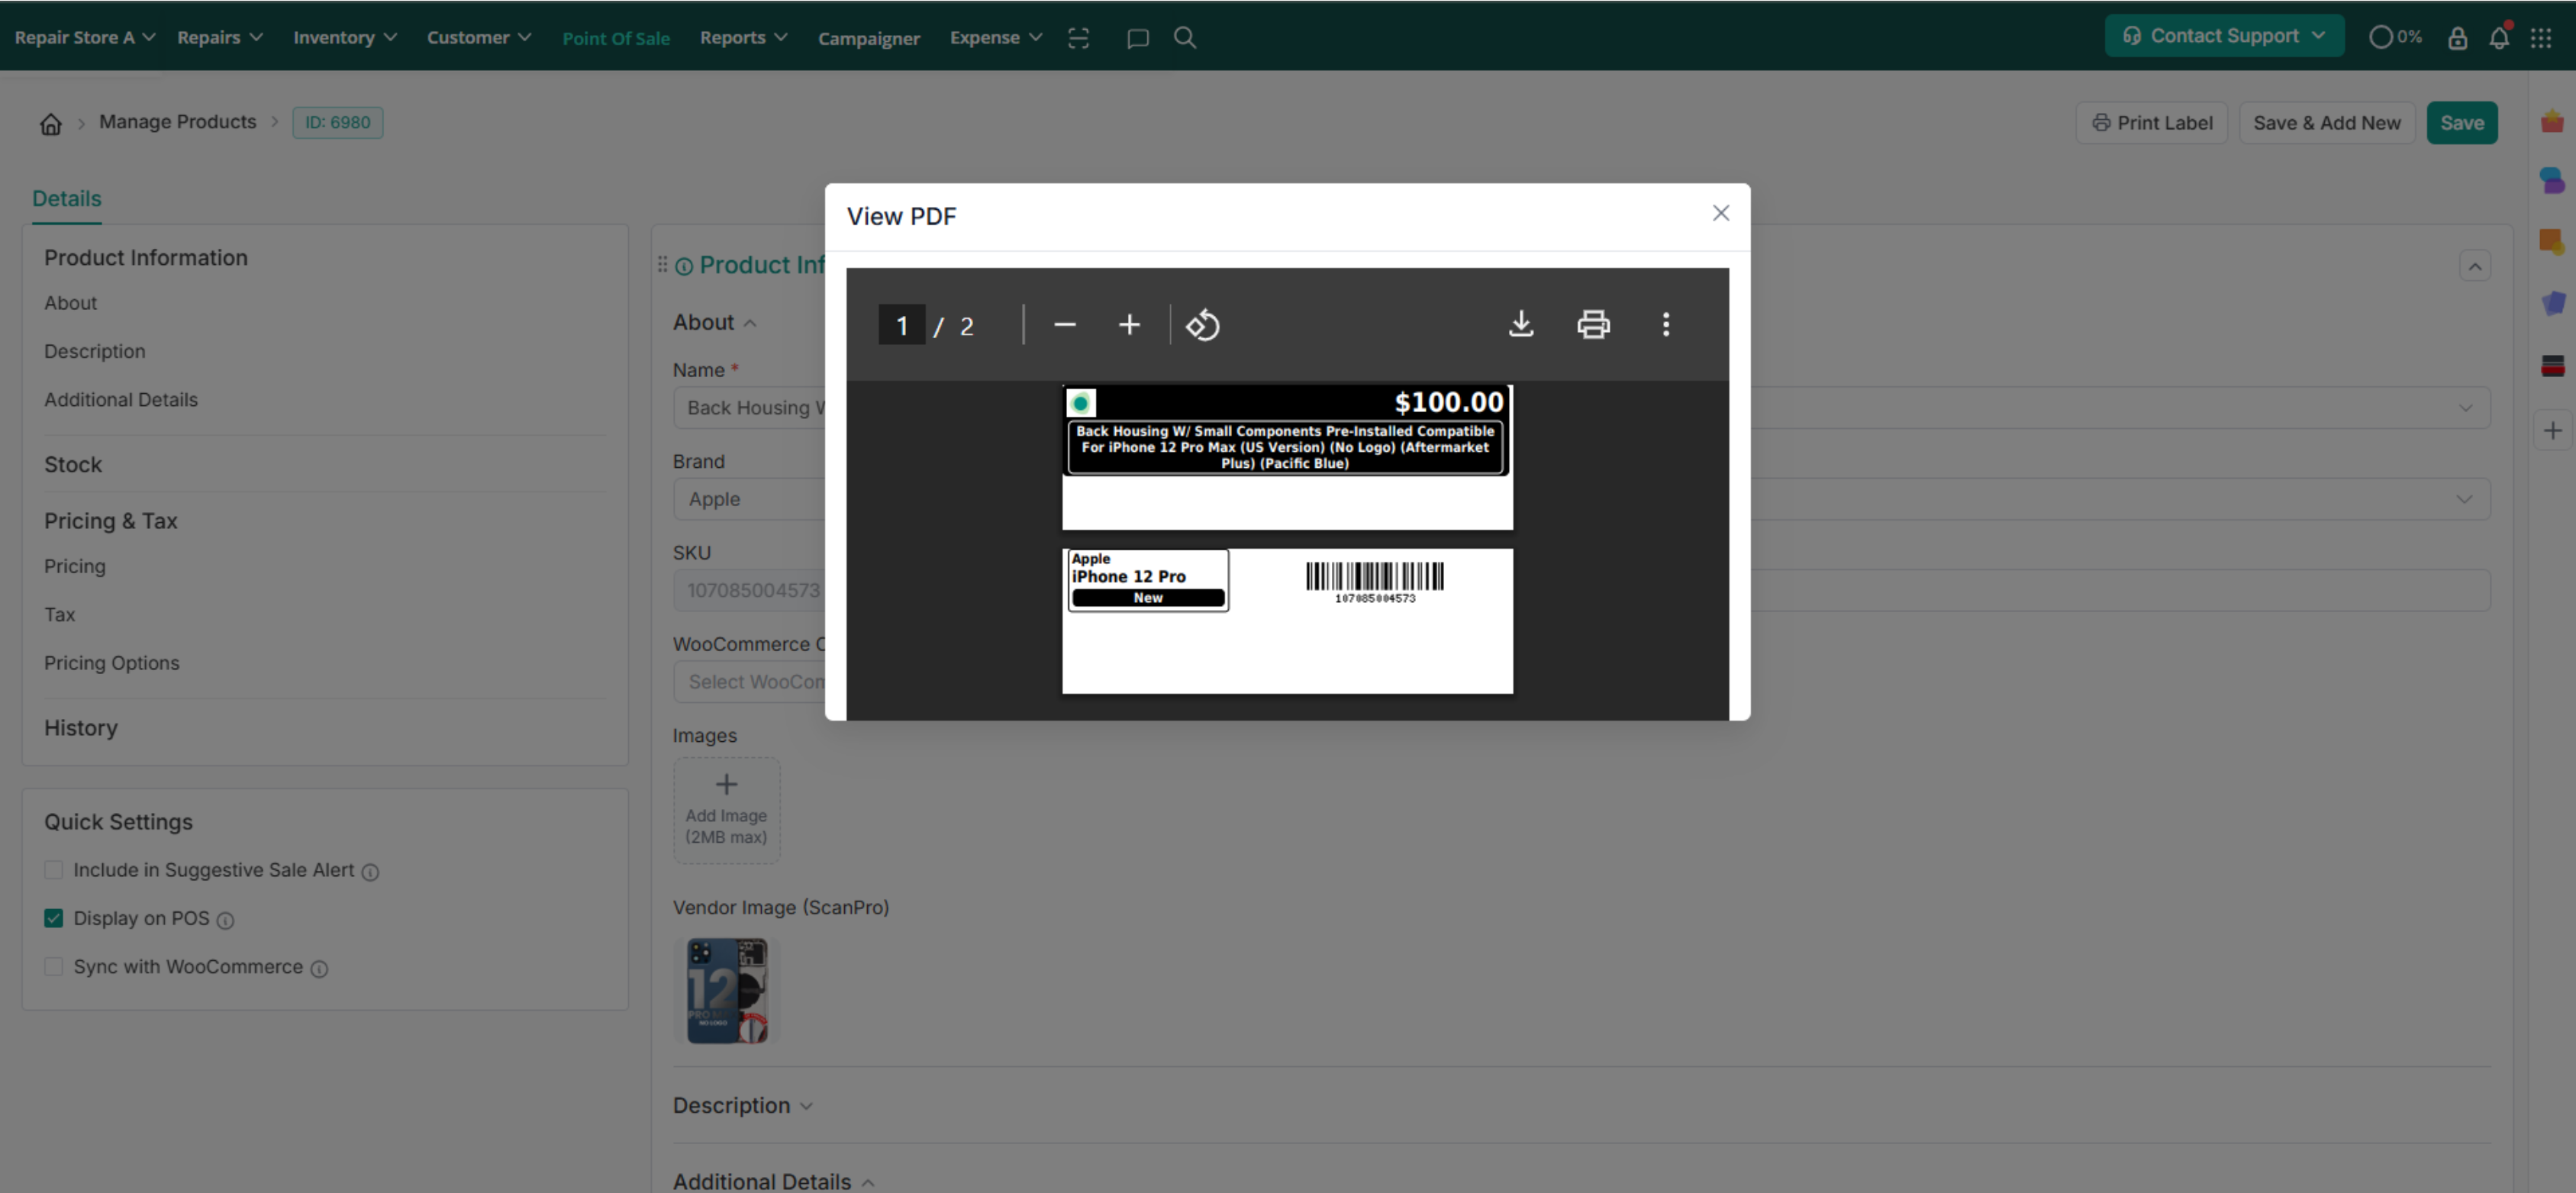The height and width of the screenshot is (1193, 2576).
Task: Go to home via breadcrumb icon
Action: pos(50,123)
